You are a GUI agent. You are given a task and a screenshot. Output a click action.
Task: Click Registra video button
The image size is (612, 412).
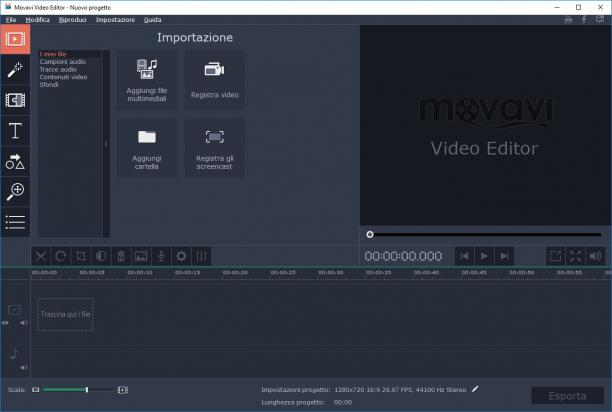click(x=214, y=80)
